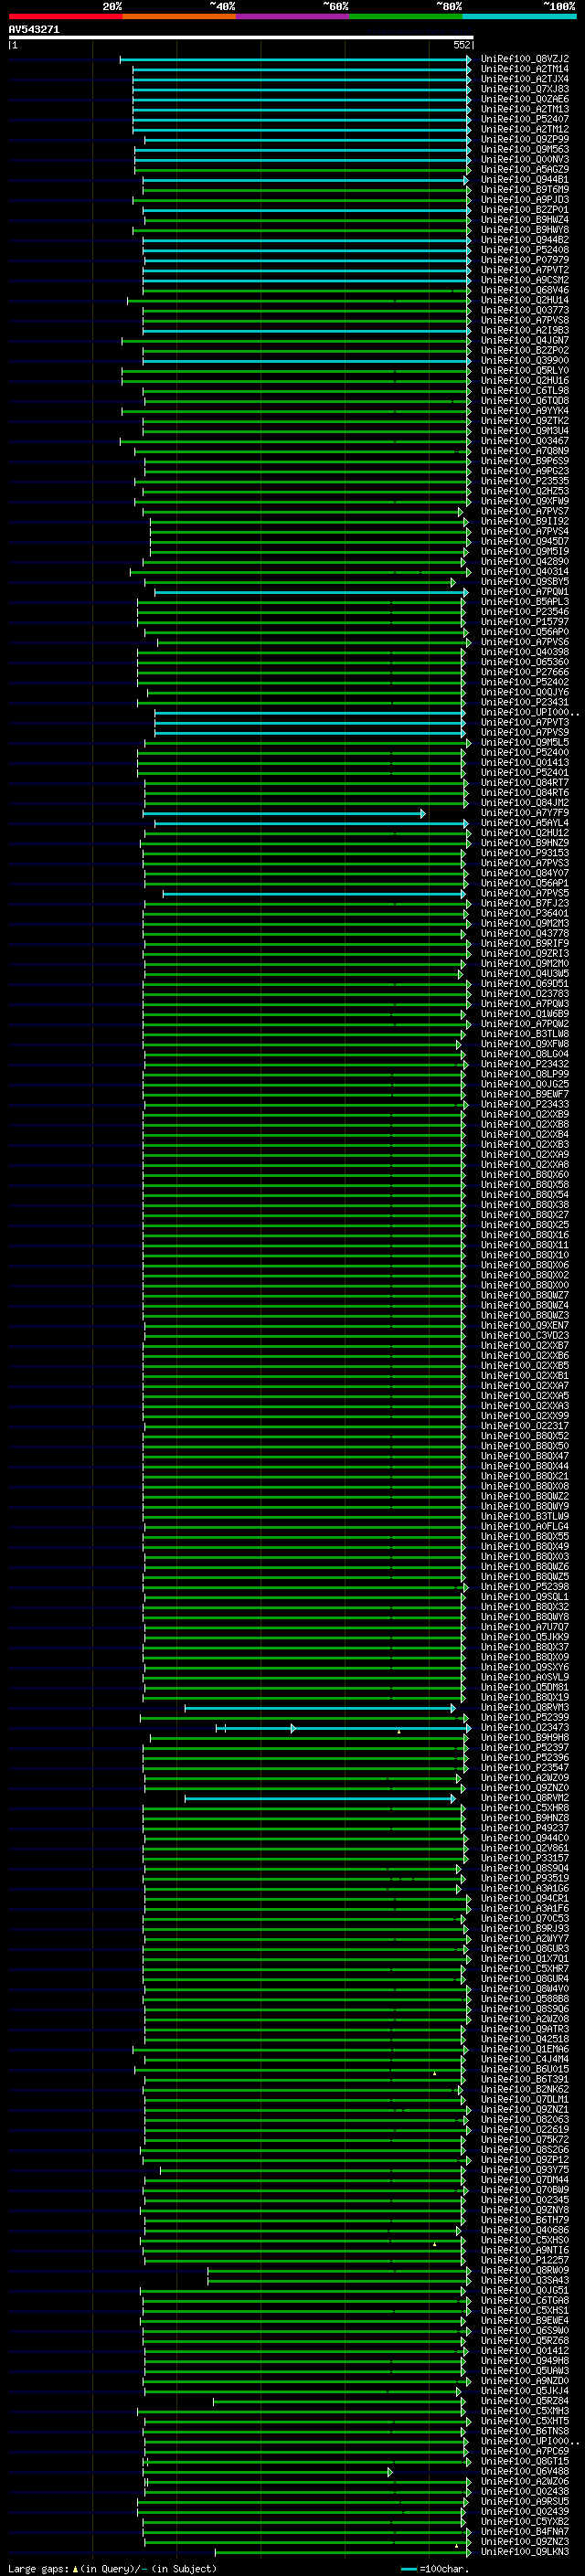
Task: Select hit UniRef100_B4FNA7
Action: pos(525,2532)
